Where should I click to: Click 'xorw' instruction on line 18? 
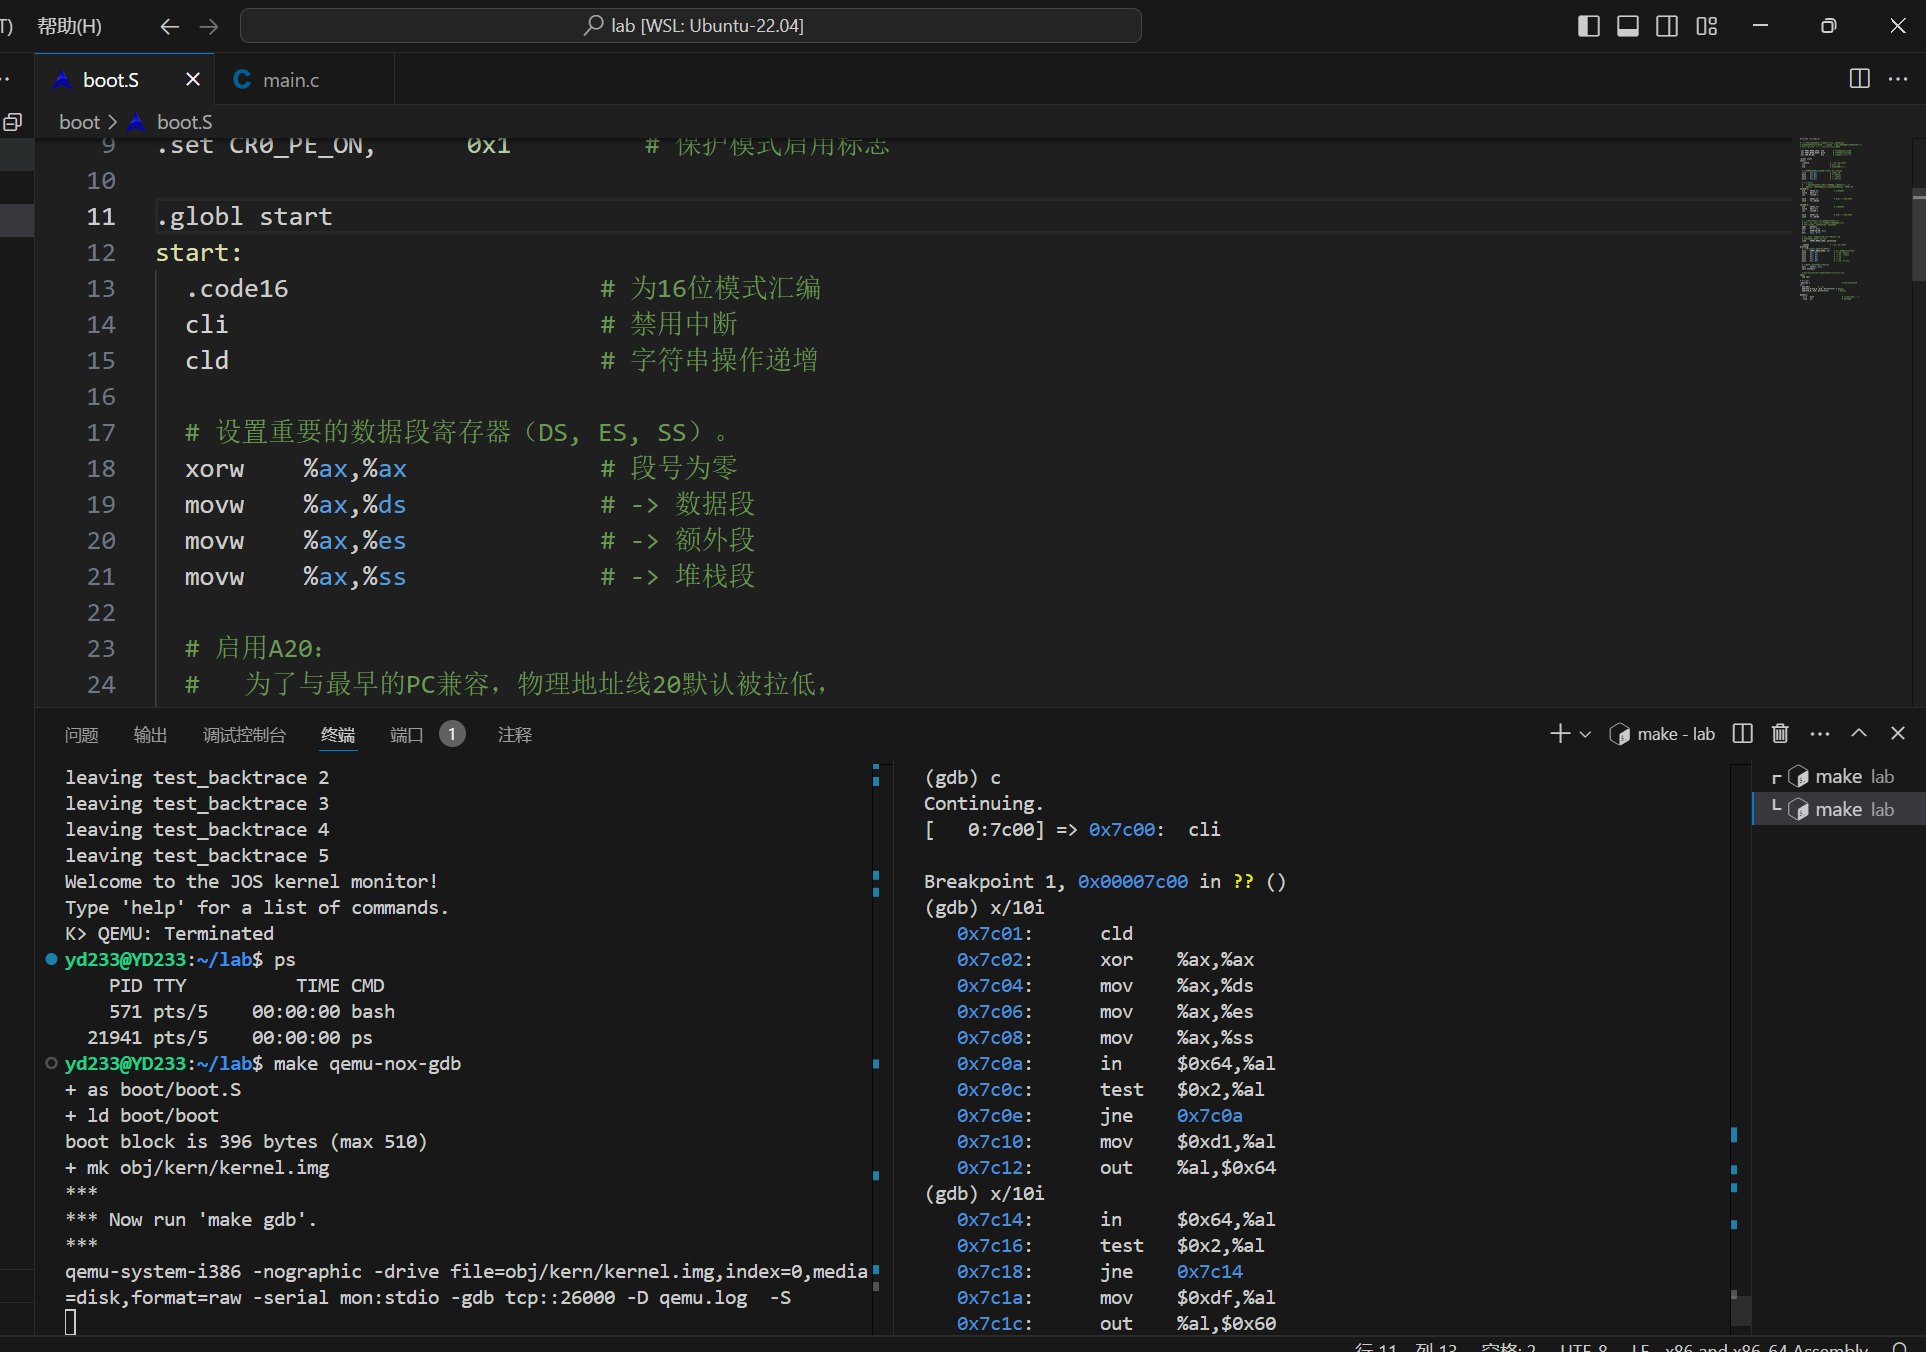coord(214,469)
